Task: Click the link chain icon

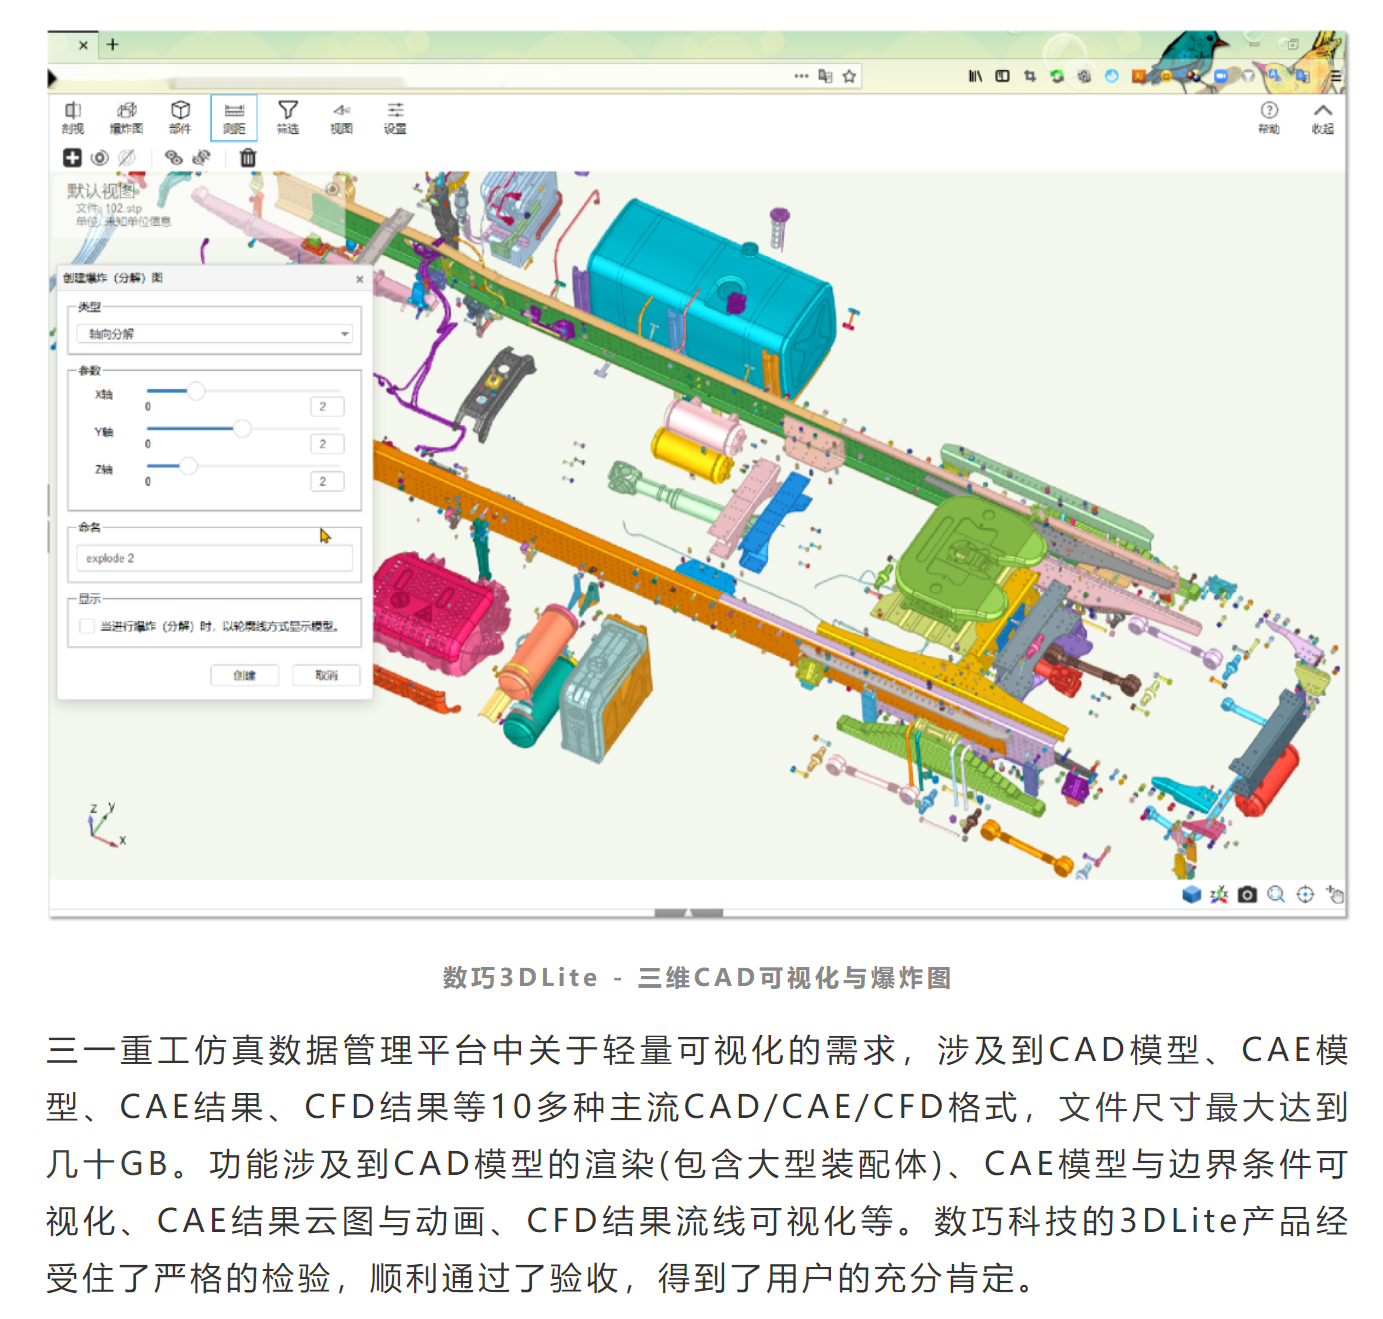Action: click(x=174, y=158)
